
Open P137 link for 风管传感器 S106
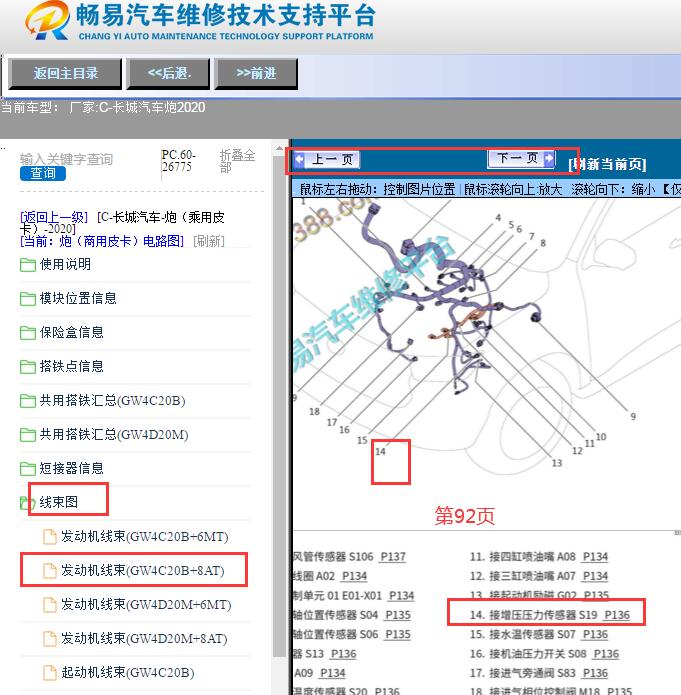click(x=393, y=557)
